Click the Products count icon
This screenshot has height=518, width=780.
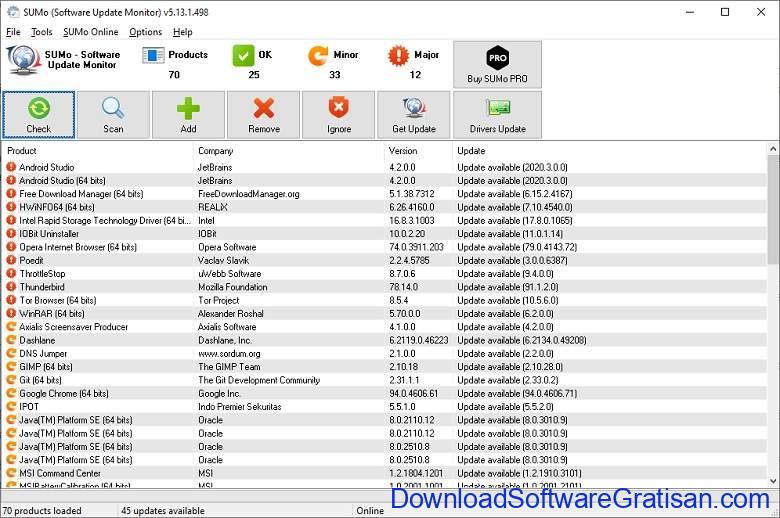pyautogui.click(x=153, y=55)
